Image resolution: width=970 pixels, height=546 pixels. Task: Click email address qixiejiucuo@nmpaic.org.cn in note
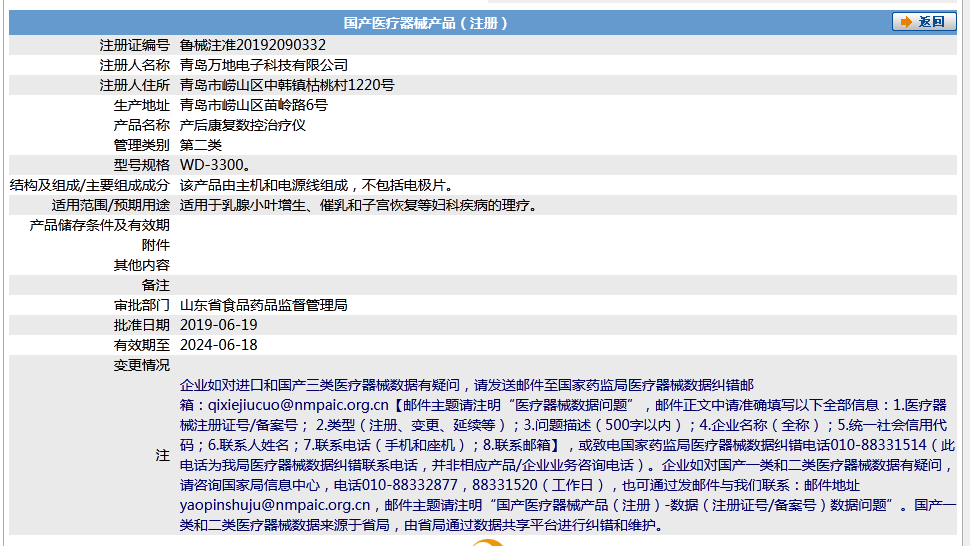298,405
